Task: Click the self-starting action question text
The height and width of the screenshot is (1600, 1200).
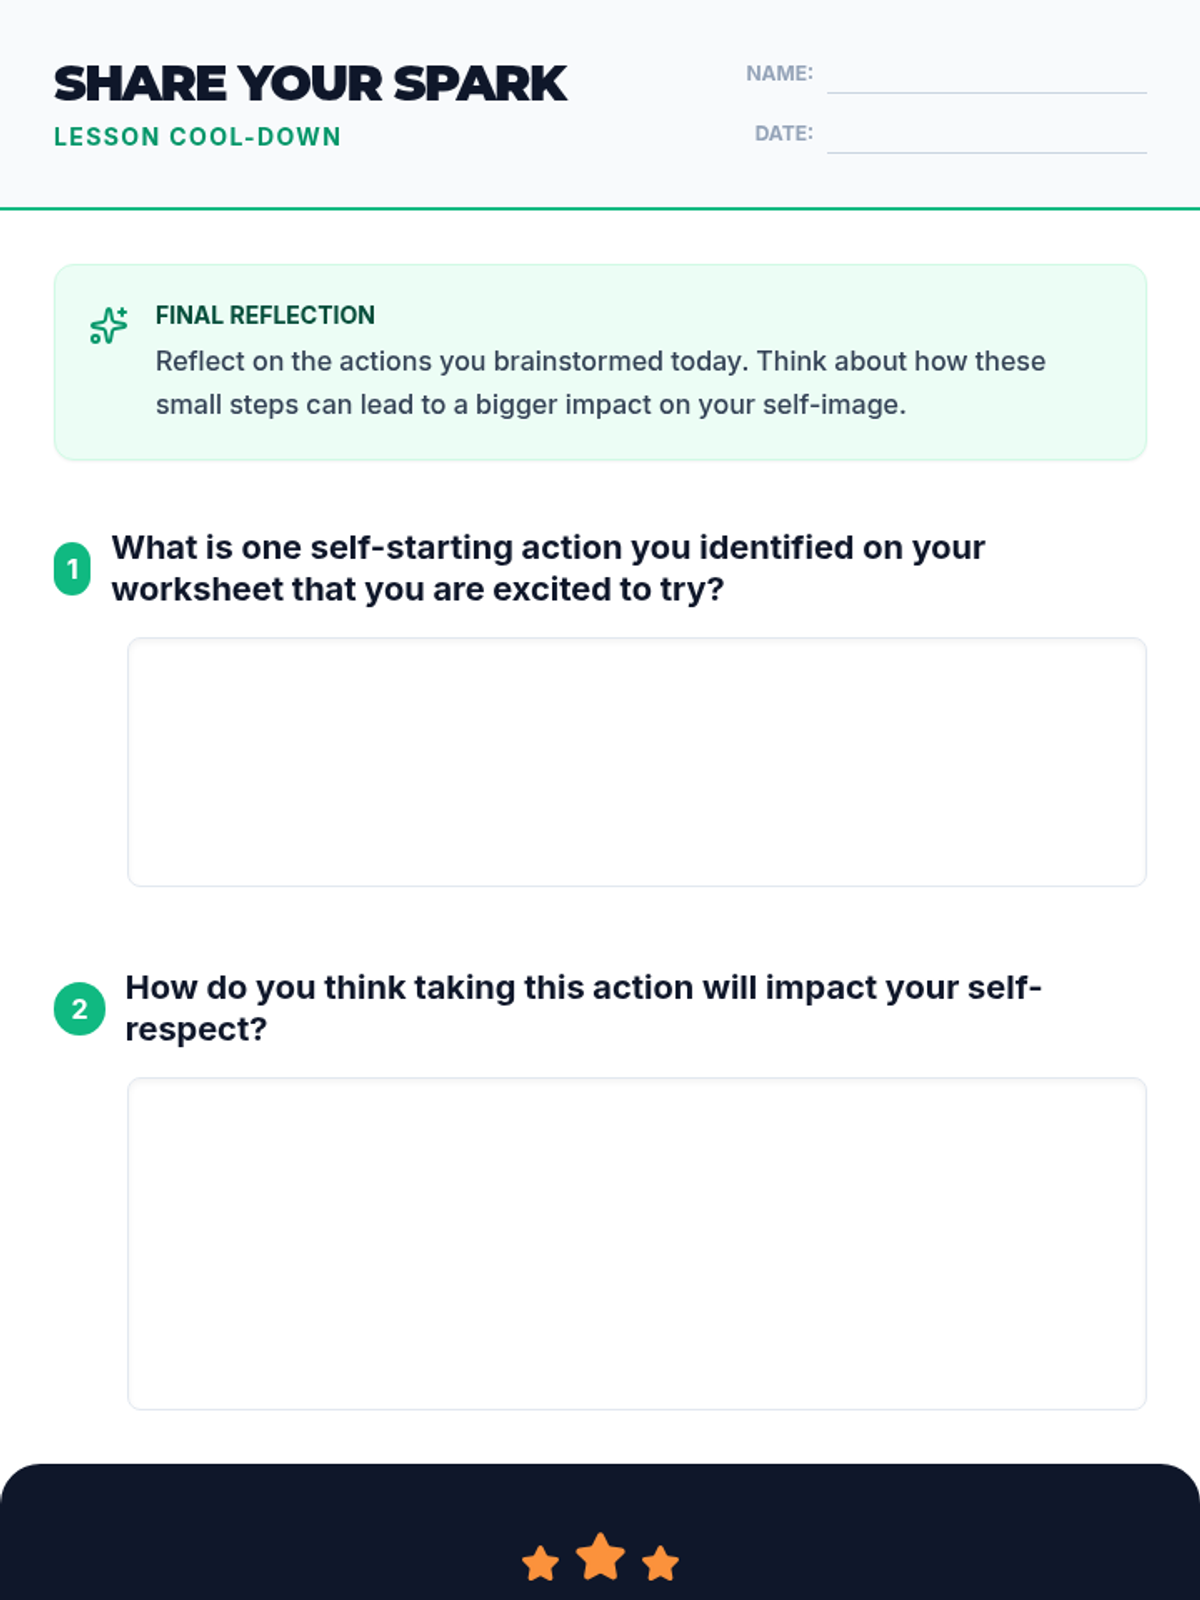Action: pos(548,568)
